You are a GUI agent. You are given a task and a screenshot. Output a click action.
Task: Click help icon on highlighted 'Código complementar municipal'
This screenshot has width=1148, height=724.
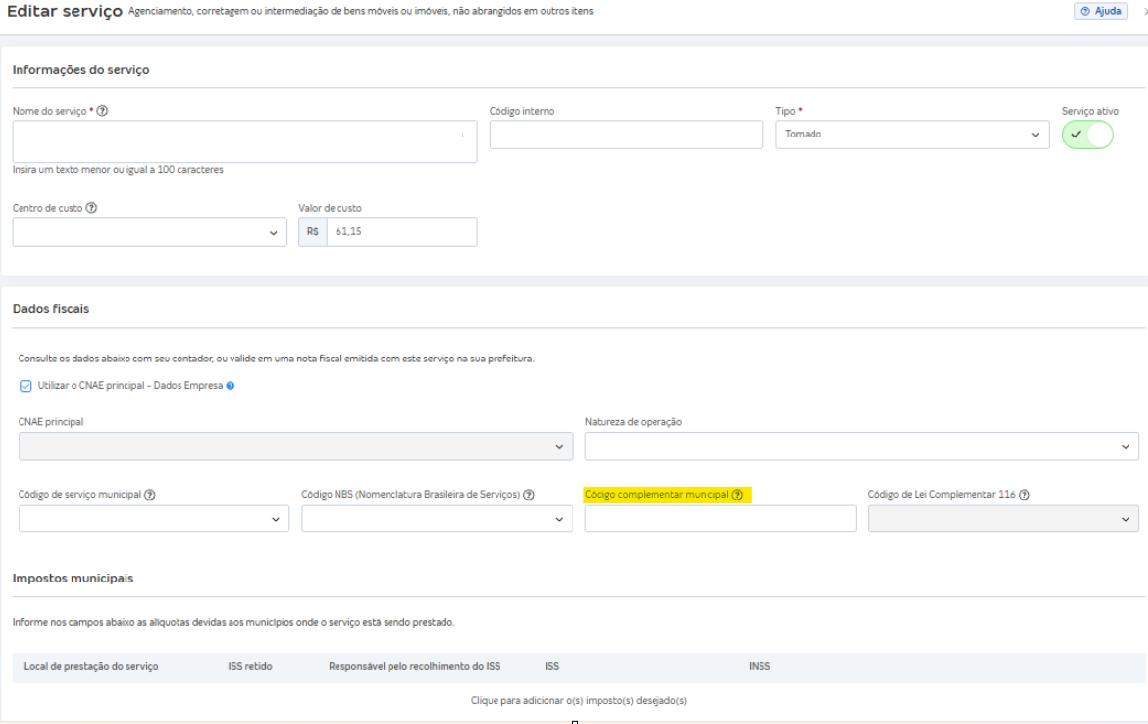(x=738, y=493)
